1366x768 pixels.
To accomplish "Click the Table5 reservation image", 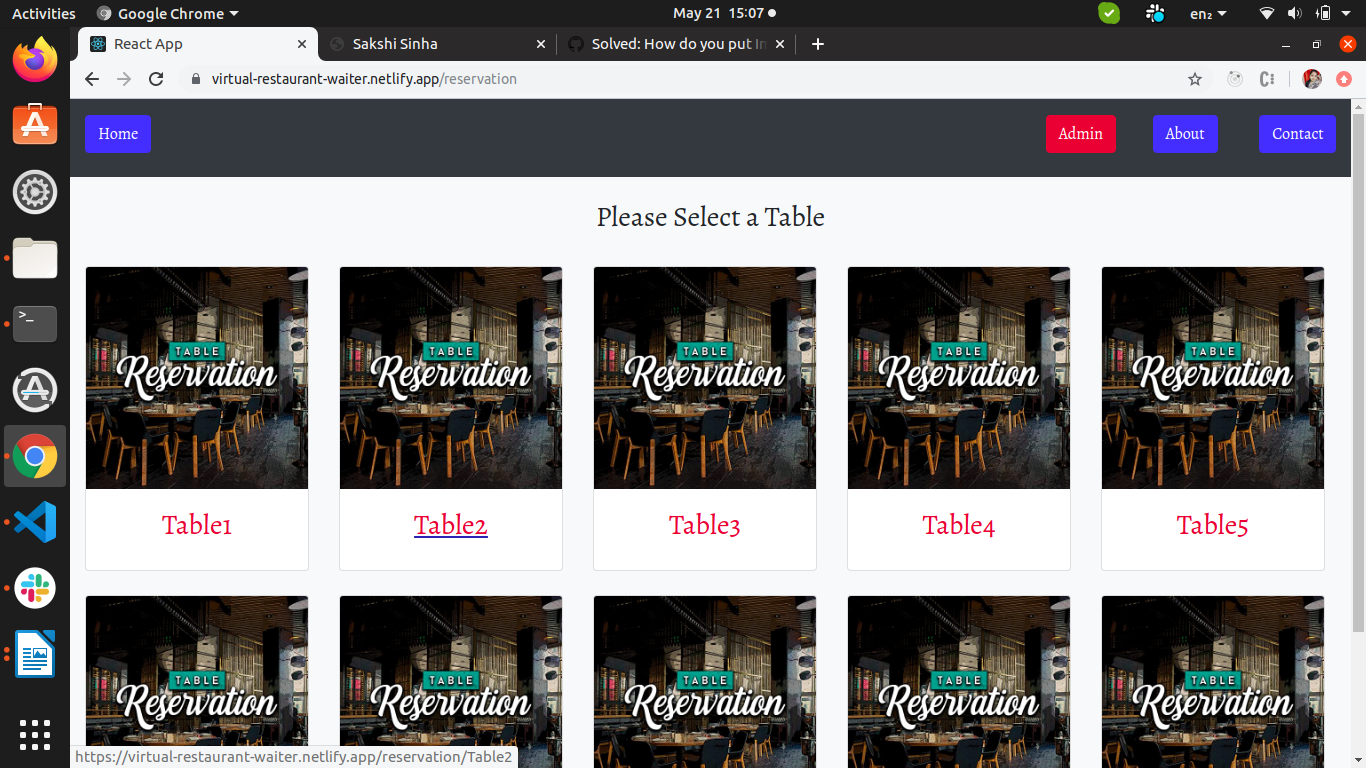I will pos(1213,378).
